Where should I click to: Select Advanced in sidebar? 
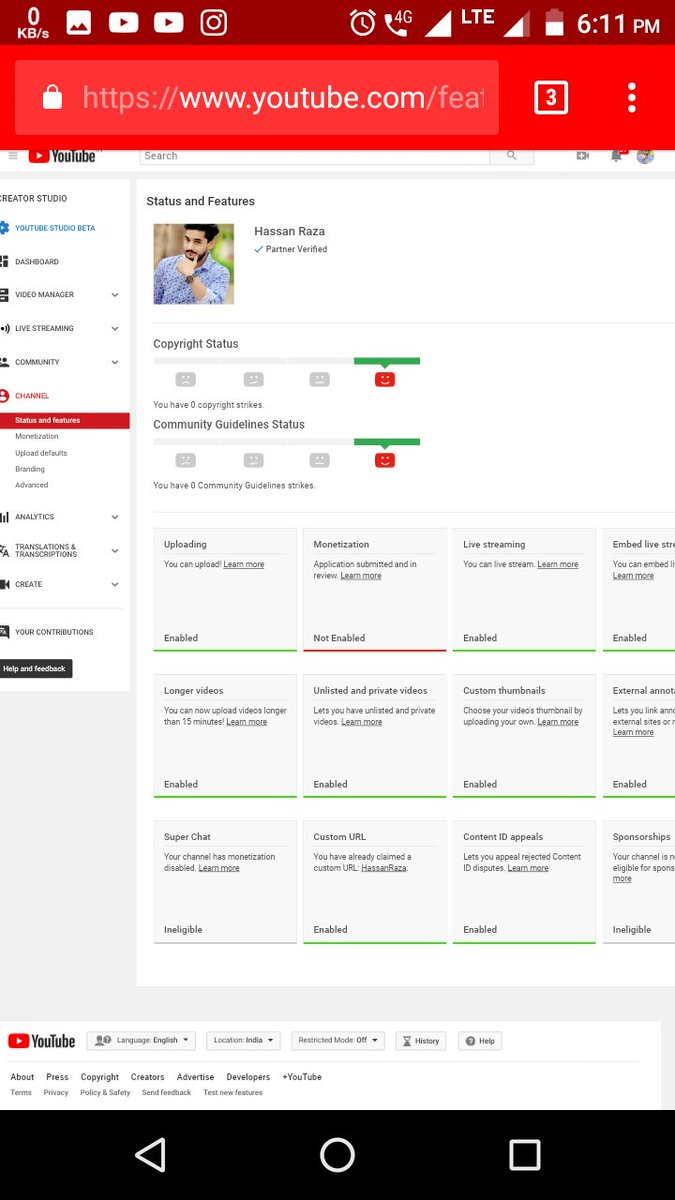pyautogui.click(x=32, y=485)
